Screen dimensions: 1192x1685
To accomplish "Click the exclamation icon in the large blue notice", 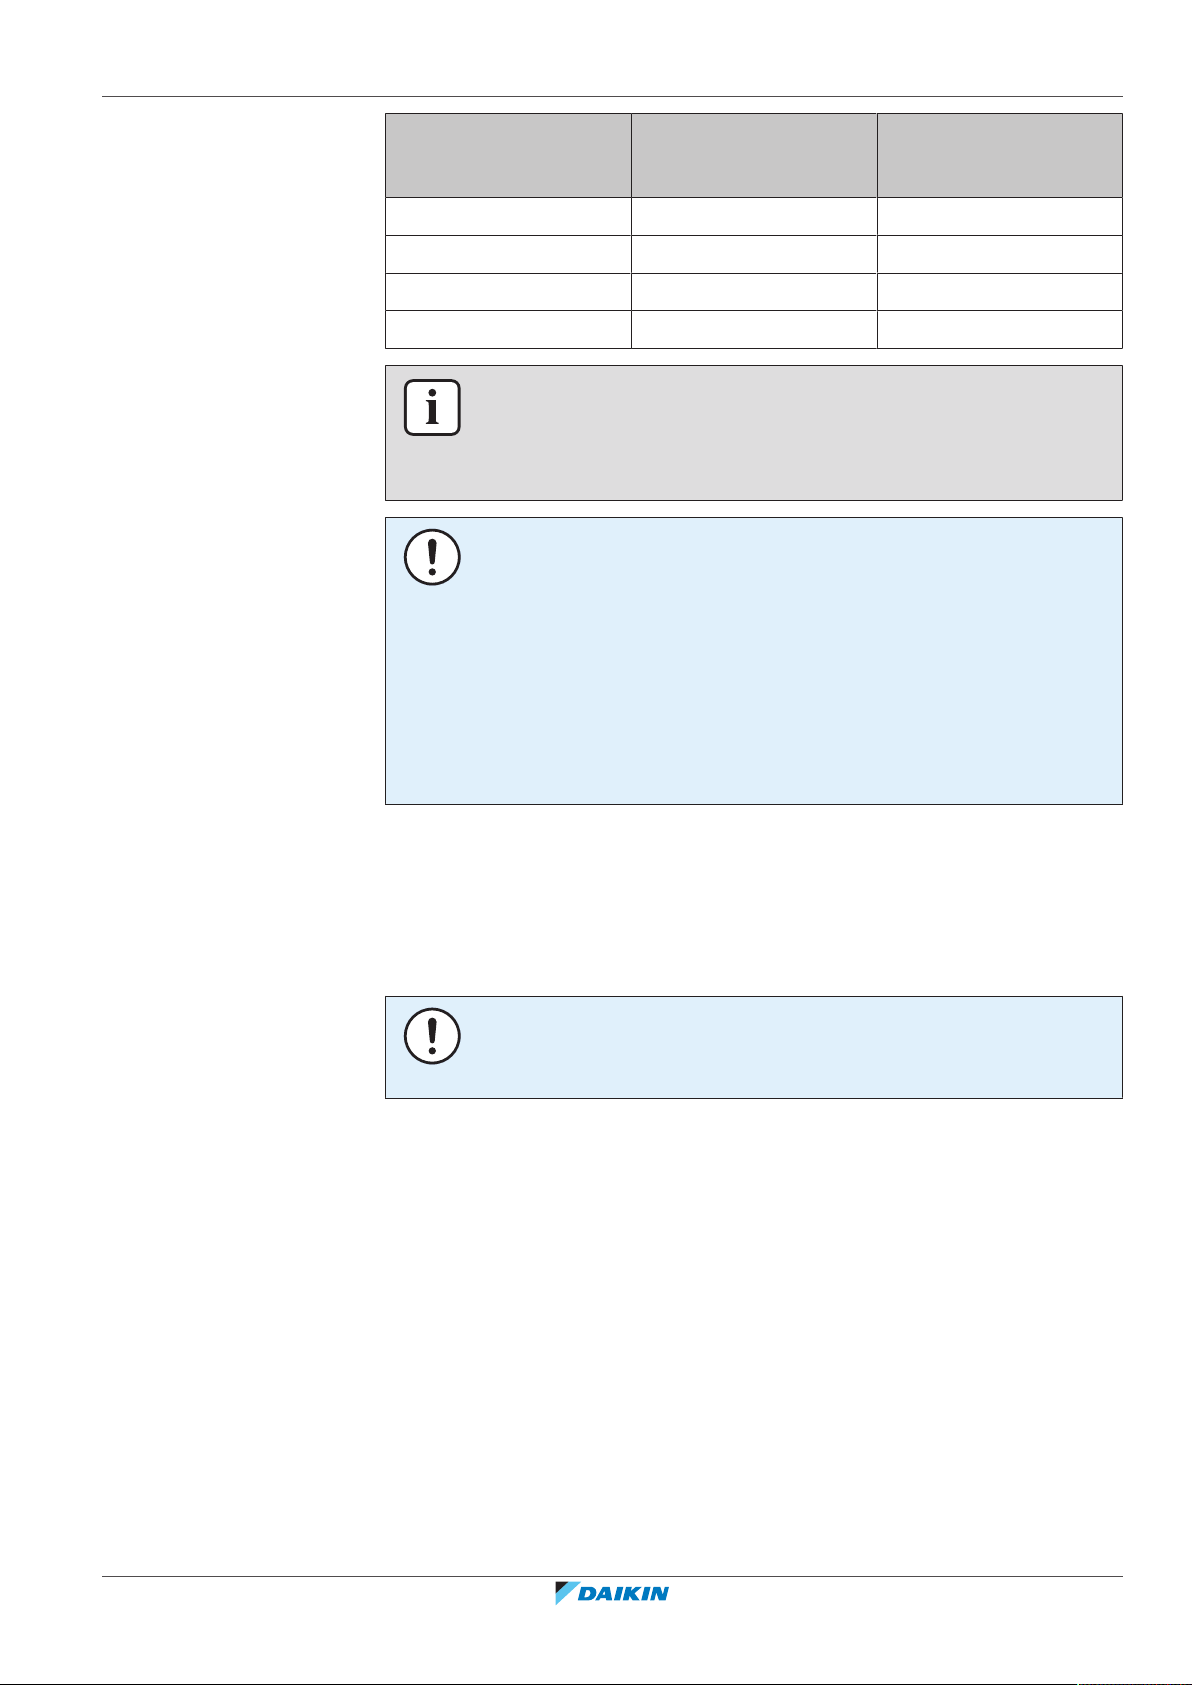I will tap(432, 557).
